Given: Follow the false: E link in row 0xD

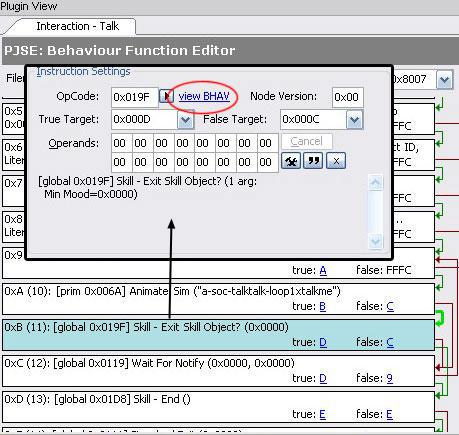Looking at the screenshot, I should pyautogui.click(x=389, y=414).
